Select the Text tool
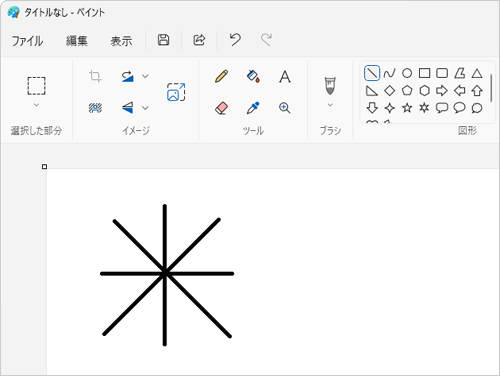Viewport: 500px width, 376px height. coord(285,77)
